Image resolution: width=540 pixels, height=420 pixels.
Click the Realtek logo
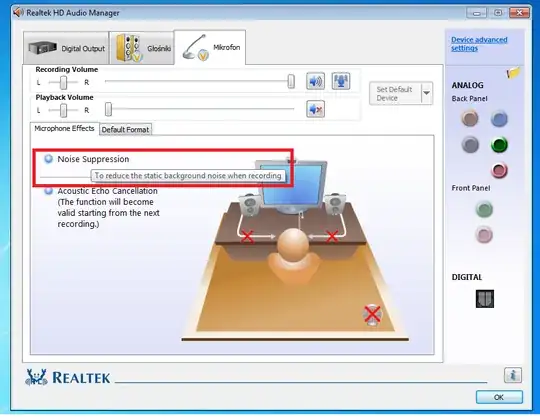(x=68, y=377)
